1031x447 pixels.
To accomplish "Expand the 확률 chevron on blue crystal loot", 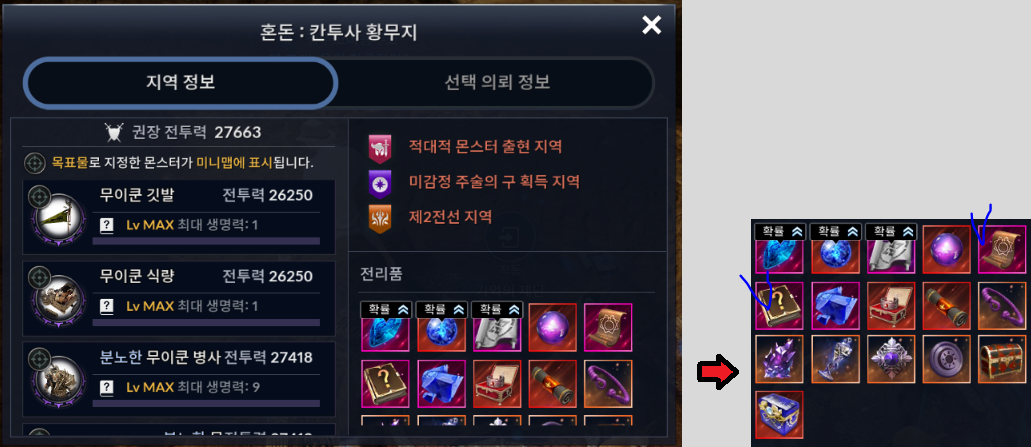I will [402, 310].
